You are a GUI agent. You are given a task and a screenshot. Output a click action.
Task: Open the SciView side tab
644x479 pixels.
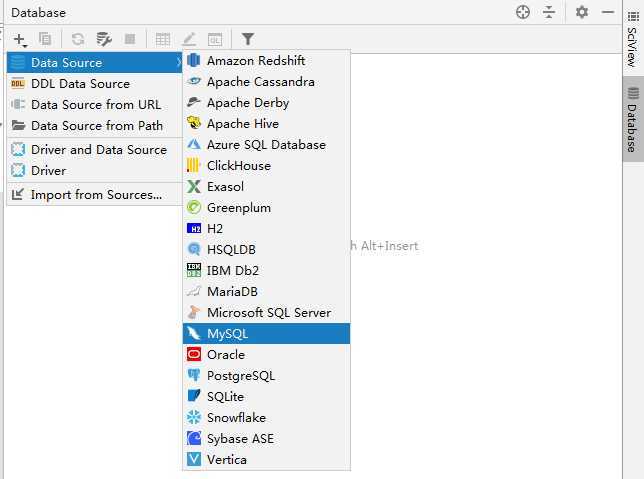[x=633, y=39]
